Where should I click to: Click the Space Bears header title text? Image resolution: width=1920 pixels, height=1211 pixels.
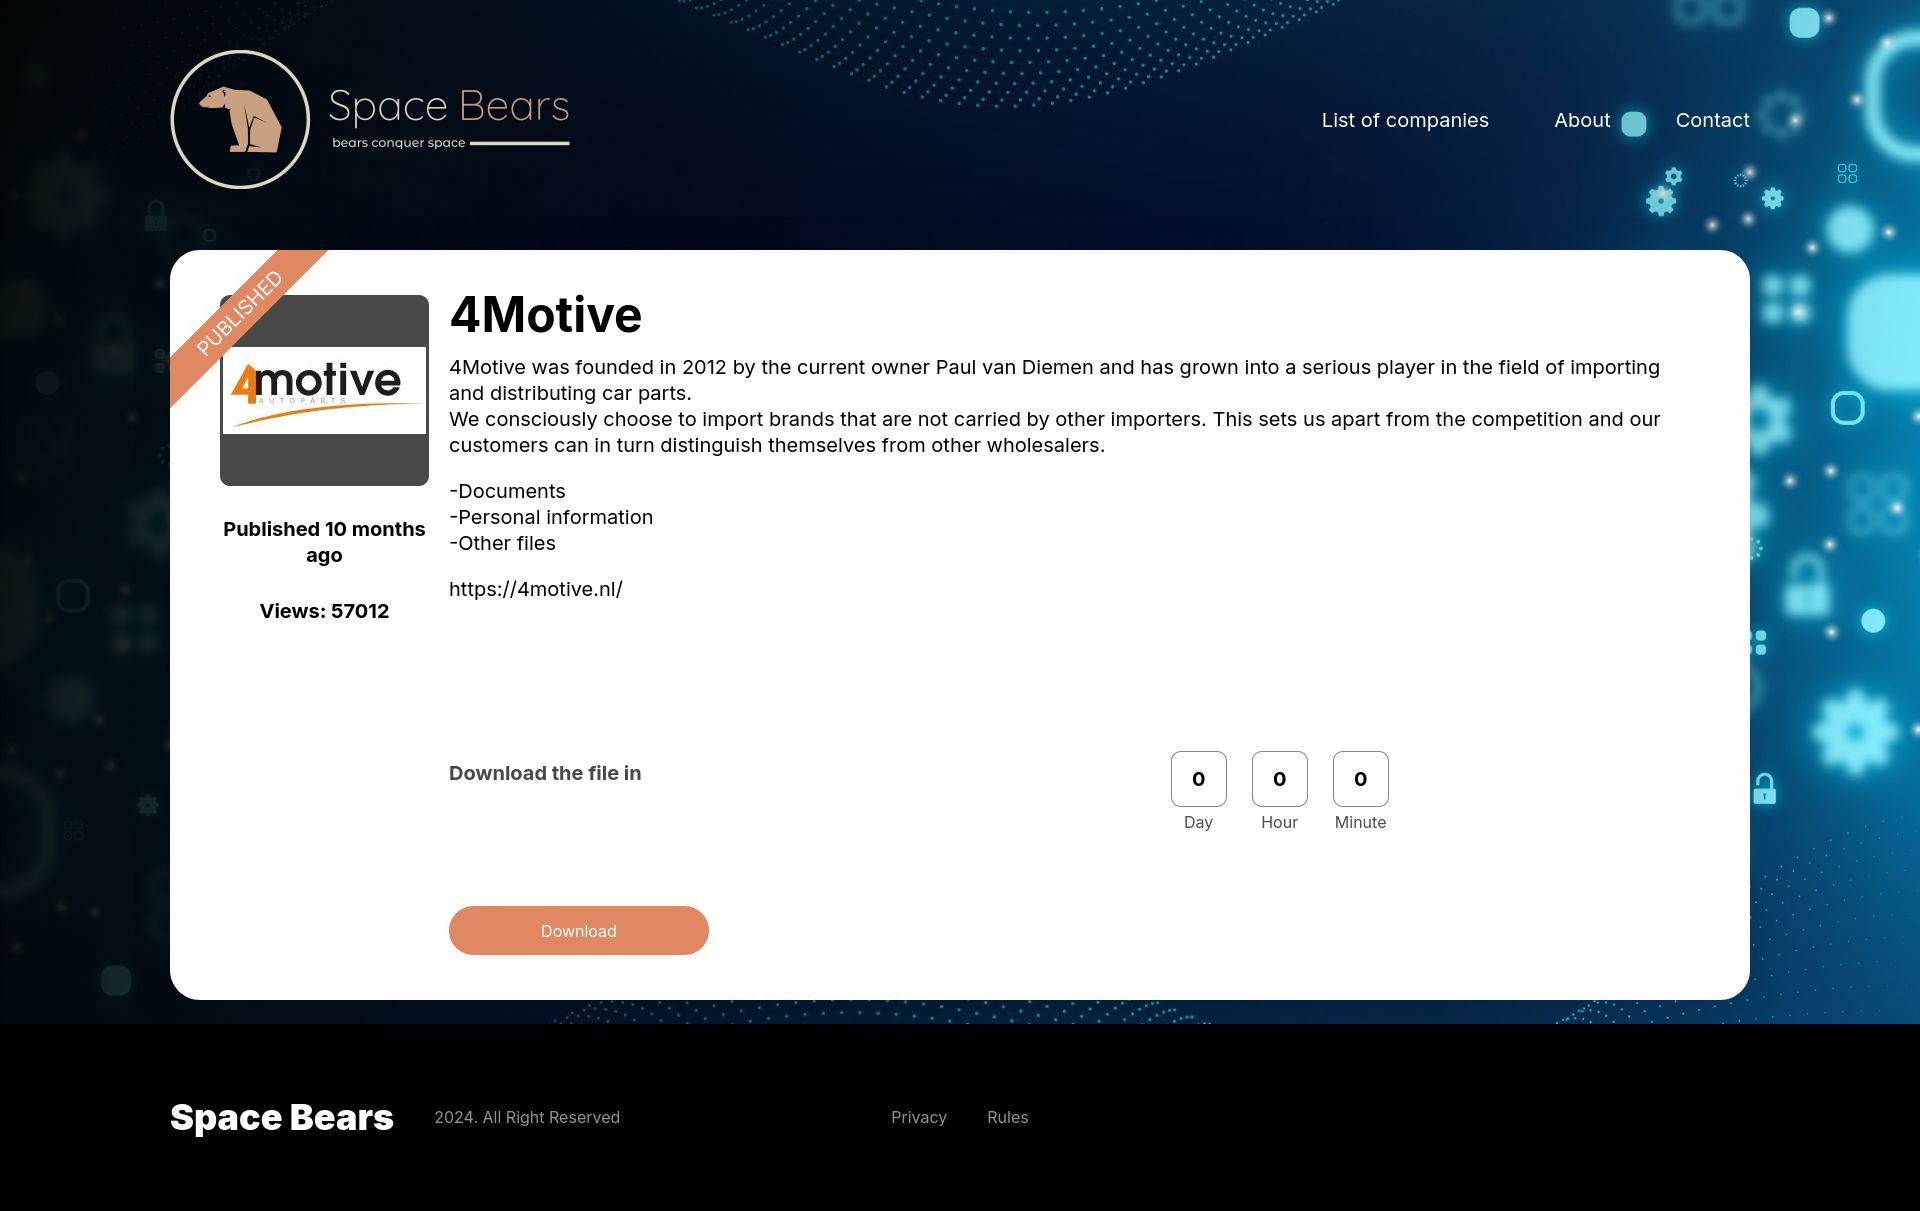(449, 106)
